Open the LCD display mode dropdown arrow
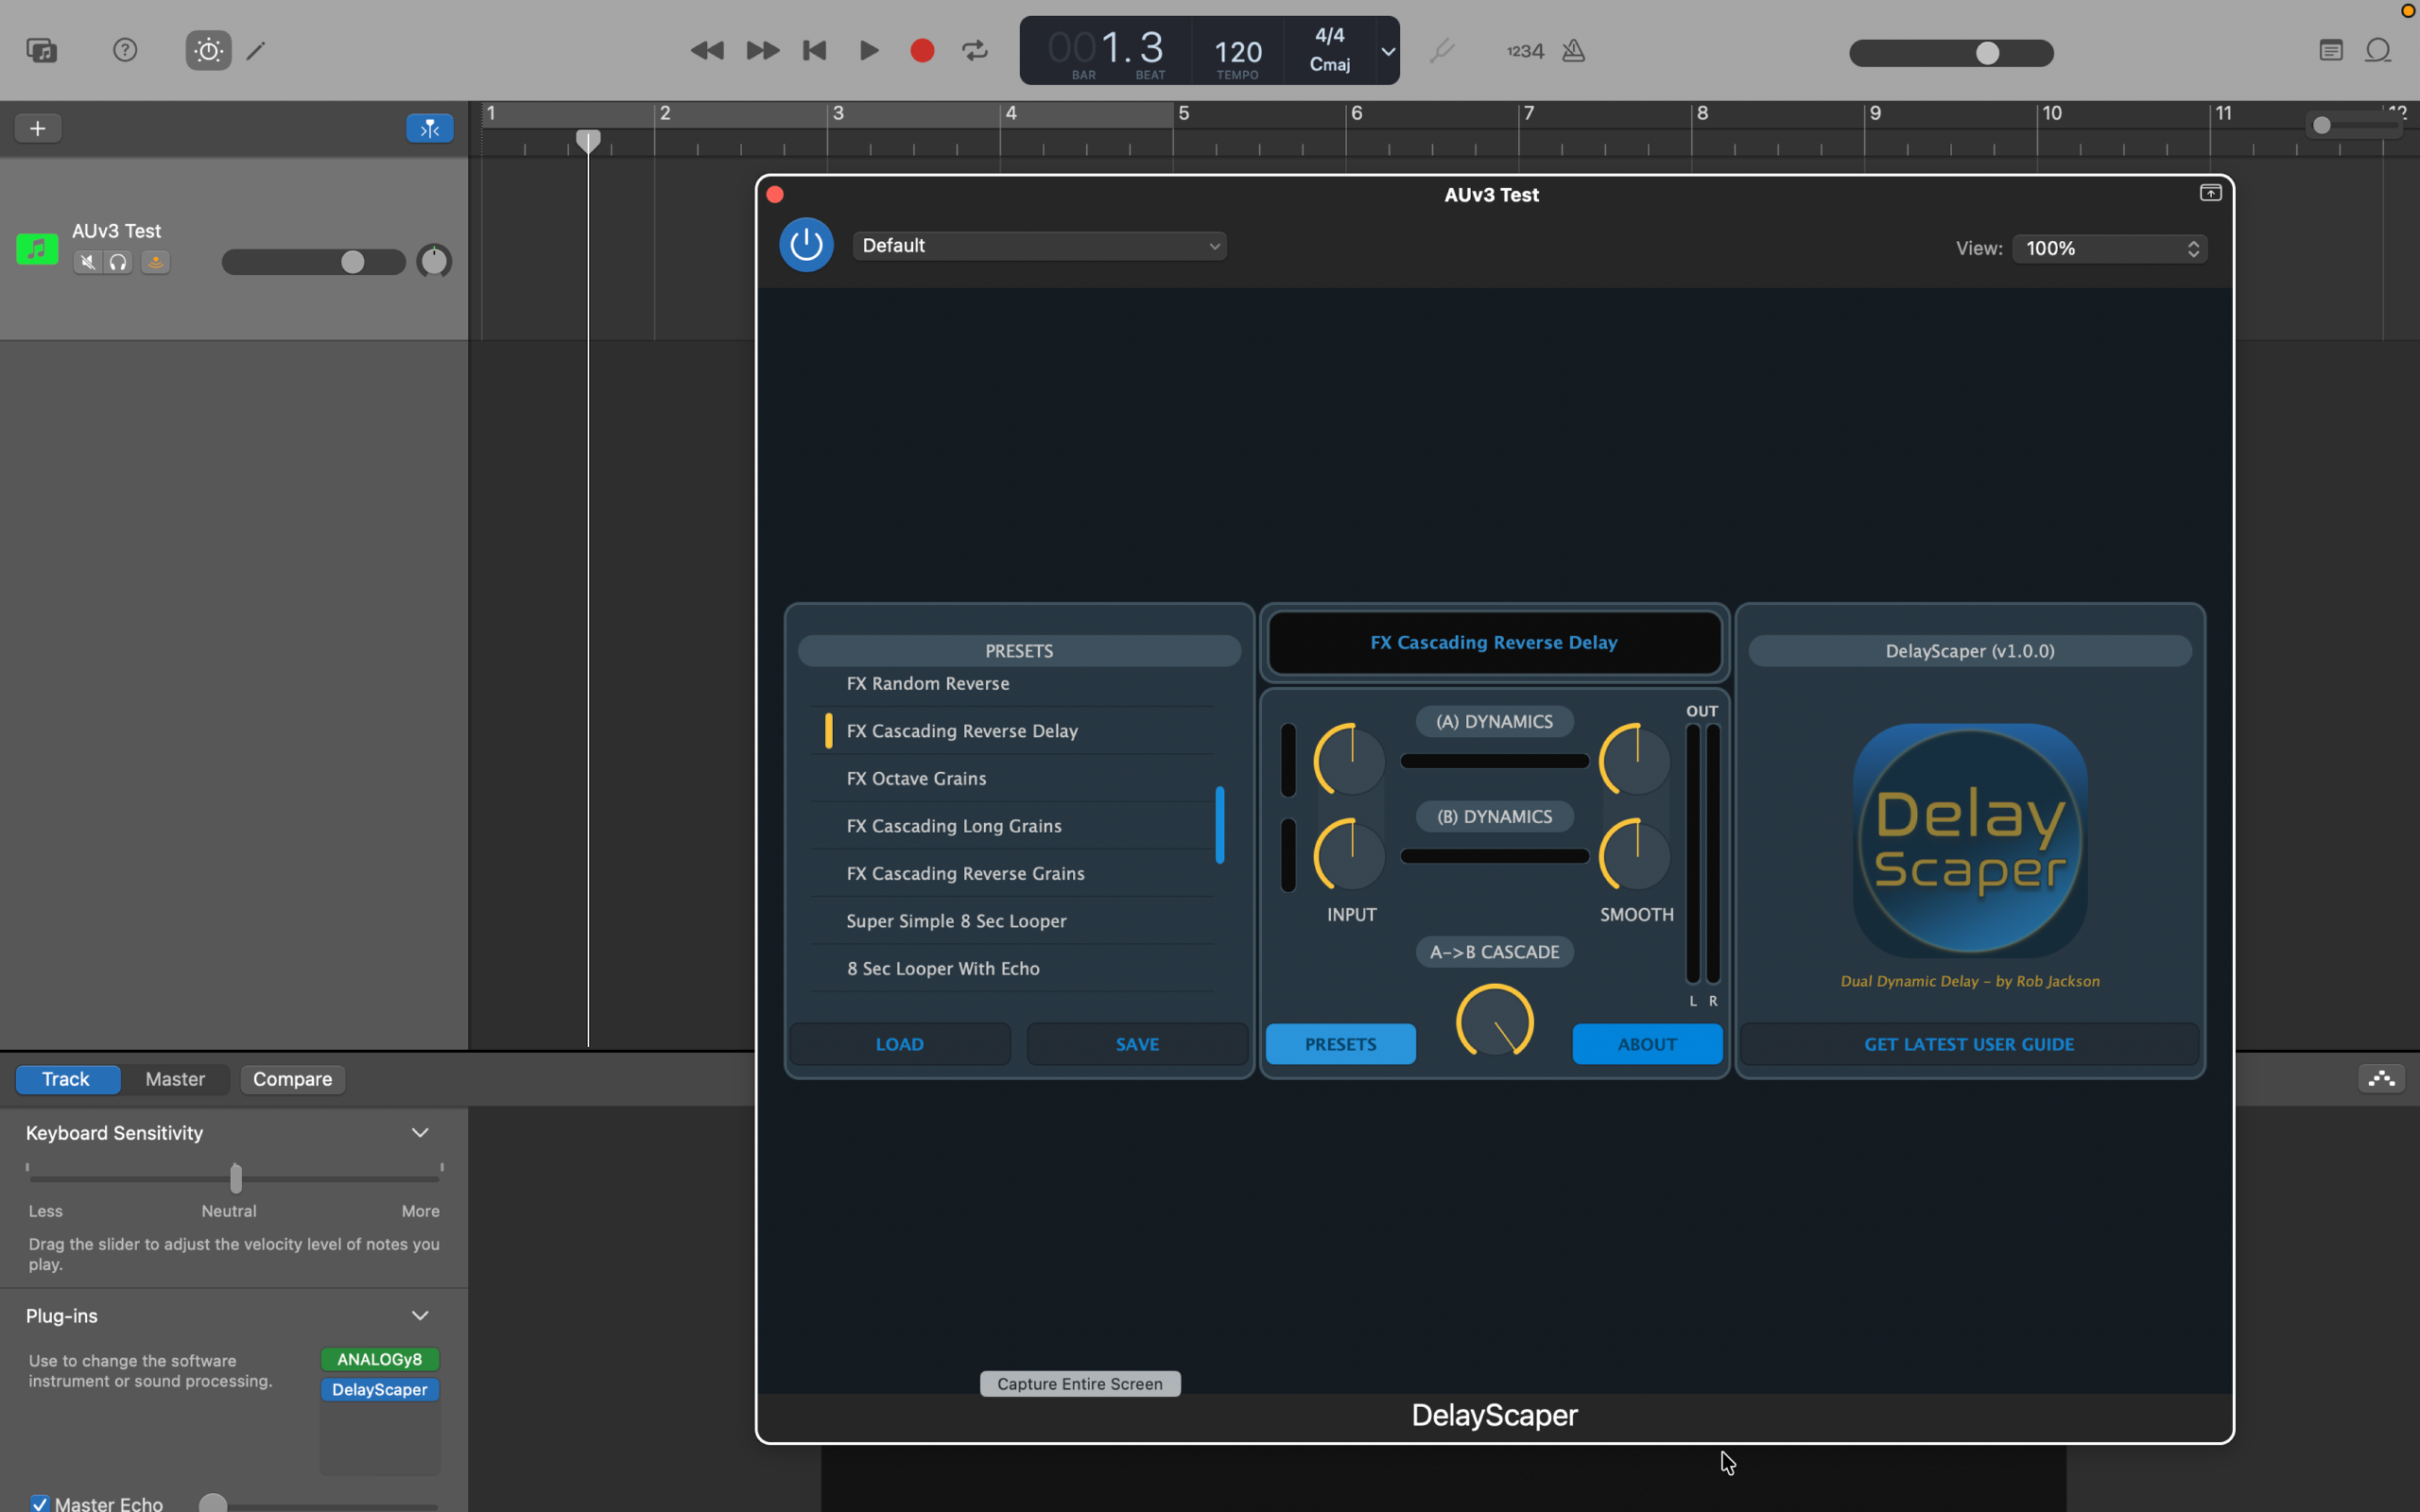 [x=1388, y=51]
